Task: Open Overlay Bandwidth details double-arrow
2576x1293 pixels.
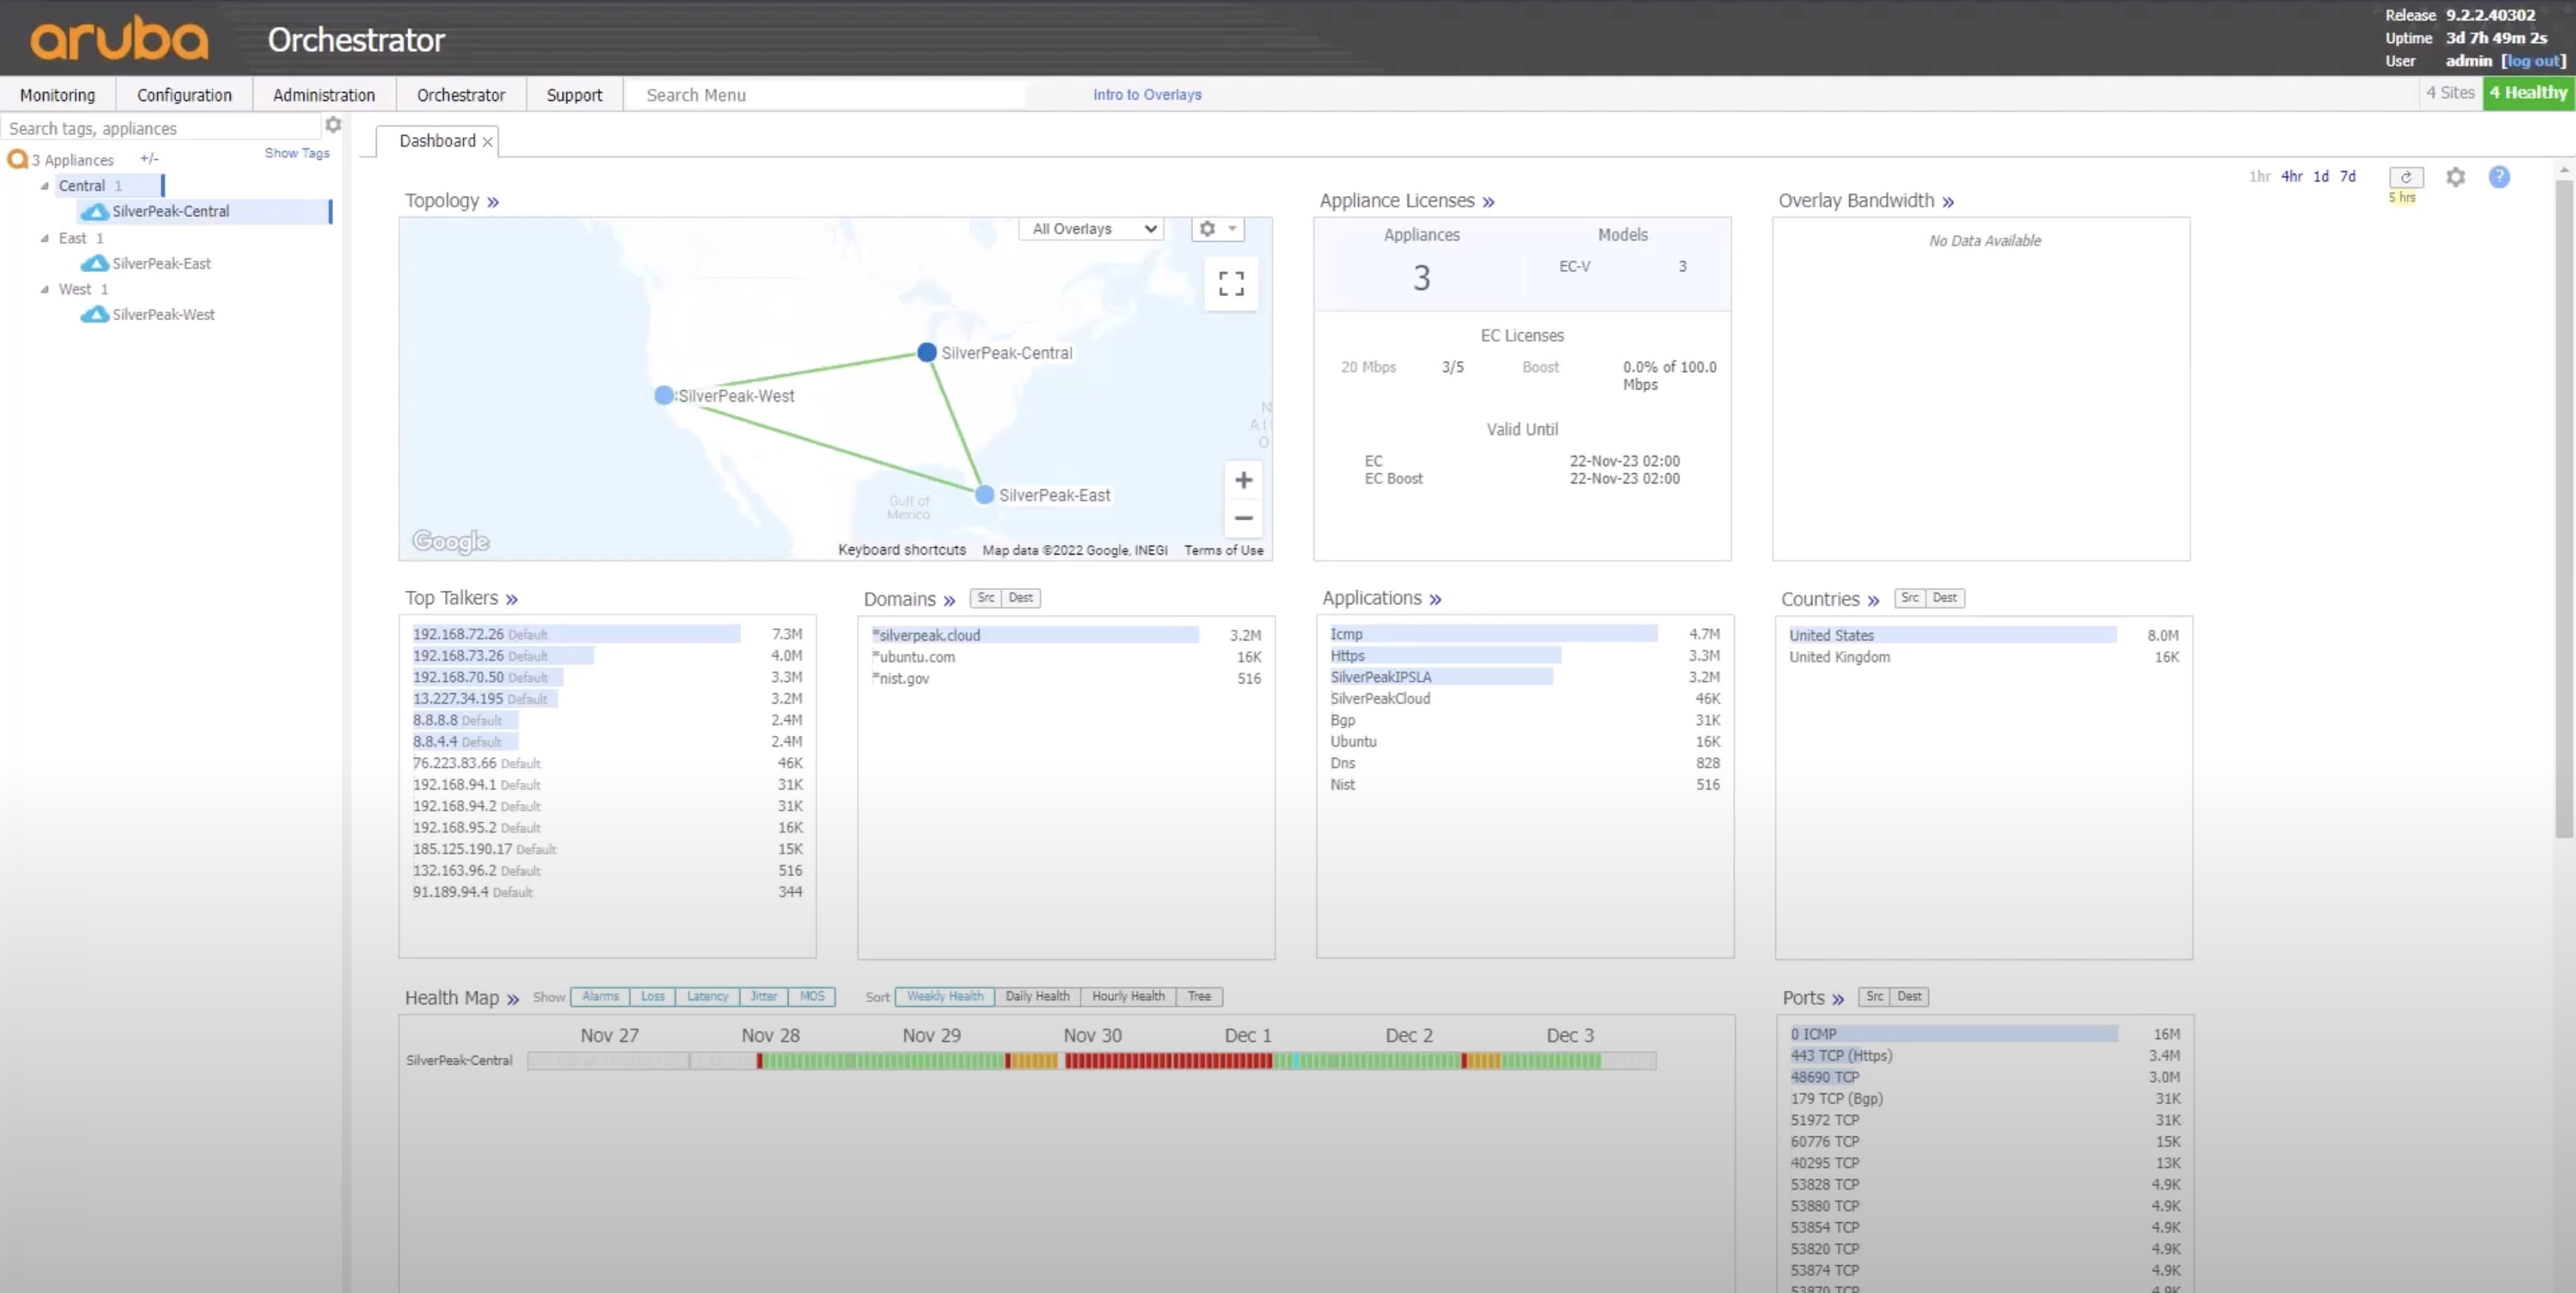Action: pos(1947,202)
